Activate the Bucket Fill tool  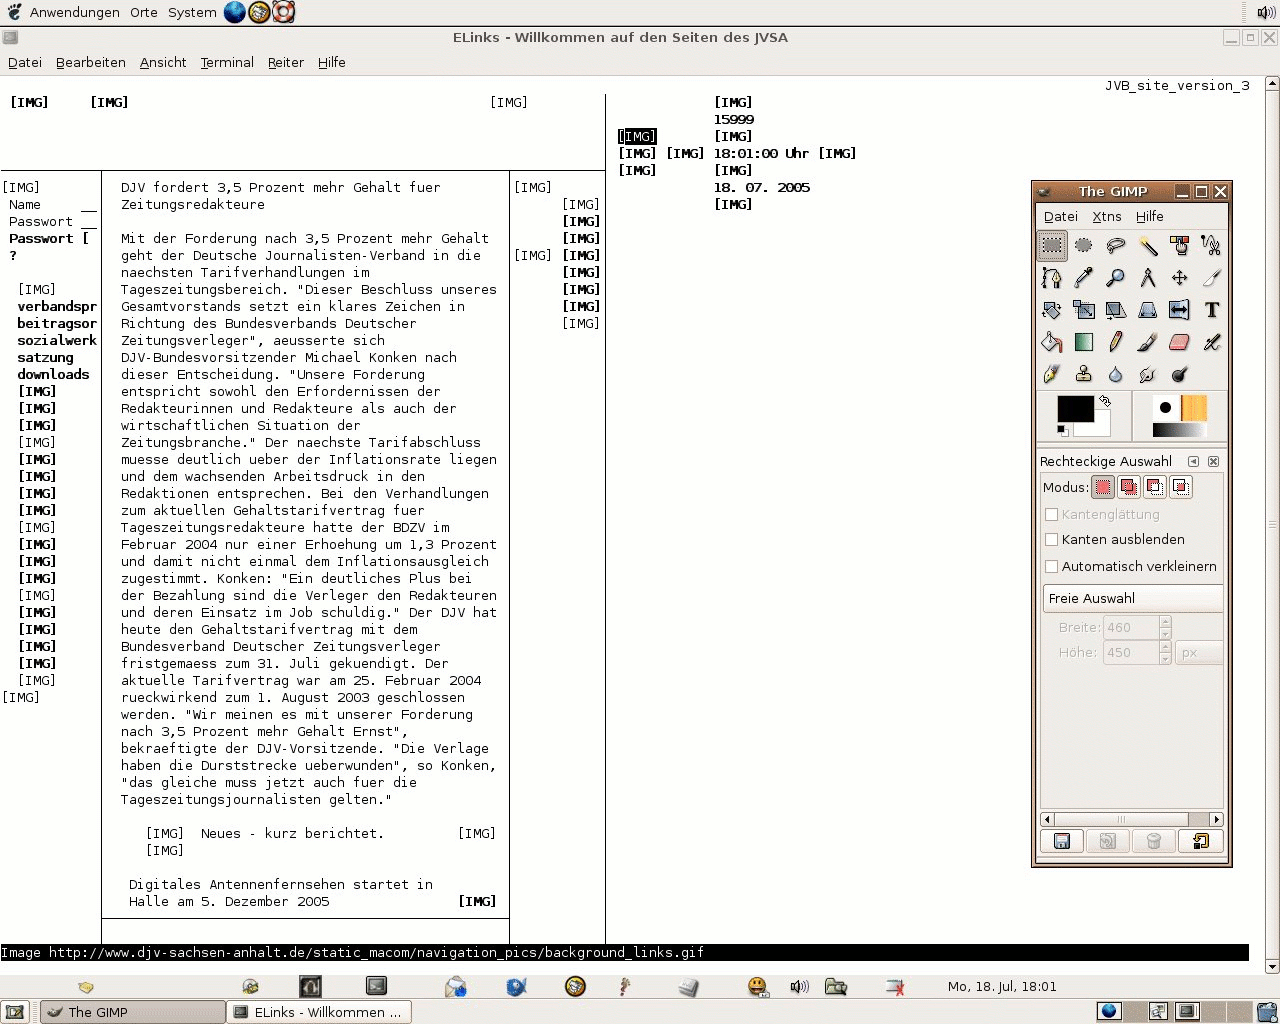click(1052, 342)
